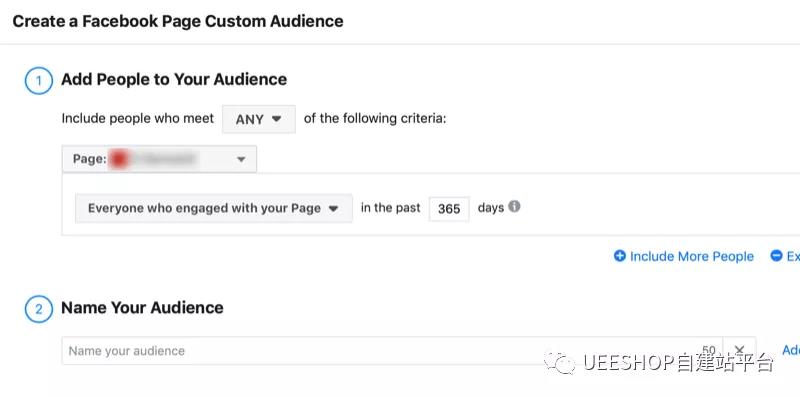Clear the audience name with X icon
This screenshot has width=800, height=397.
pyautogui.click(x=739, y=351)
